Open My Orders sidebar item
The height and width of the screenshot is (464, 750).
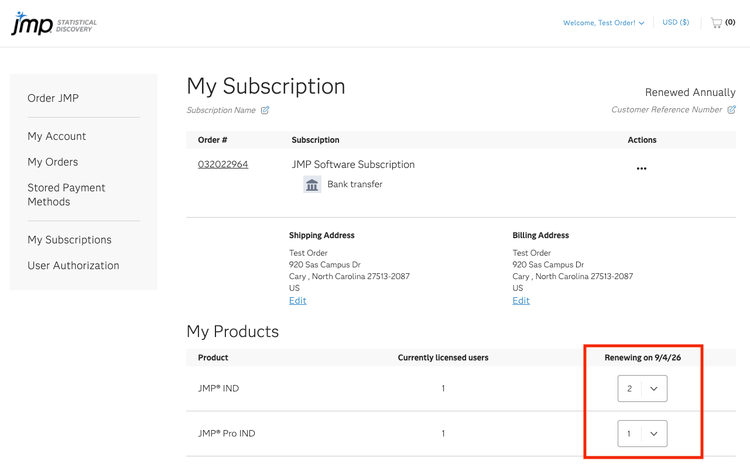pos(53,162)
